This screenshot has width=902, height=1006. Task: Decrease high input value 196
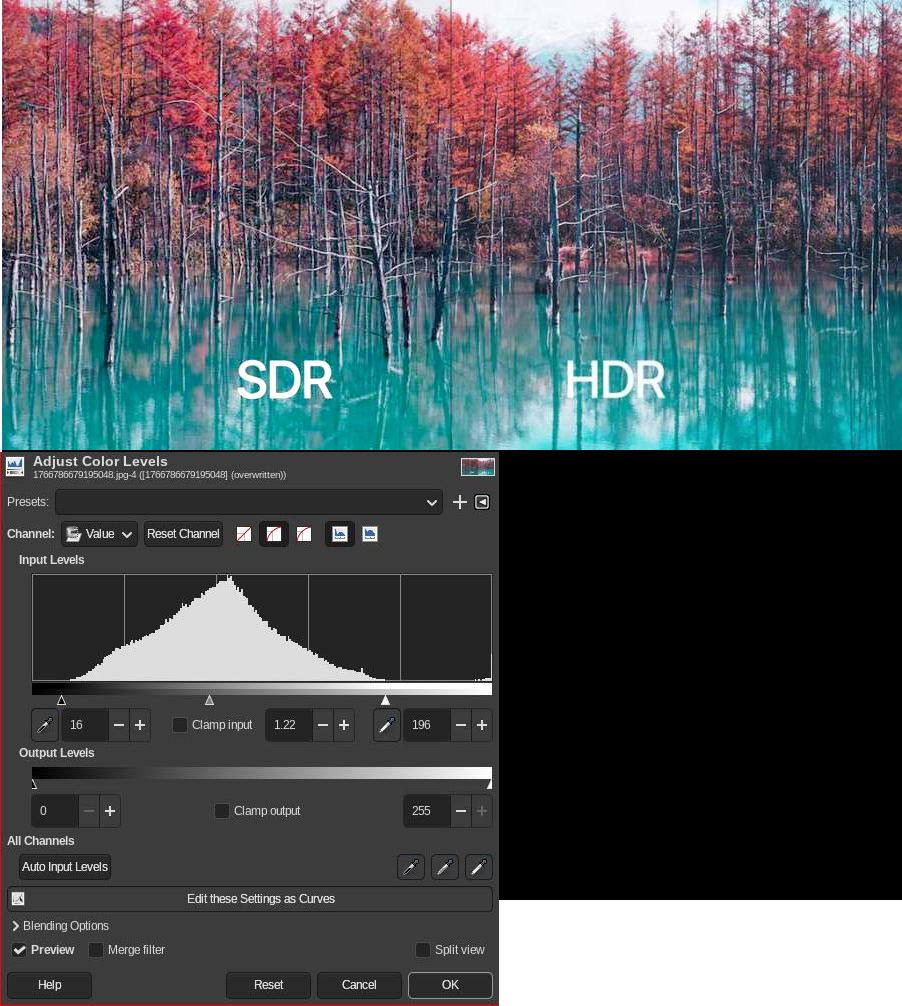coord(461,725)
